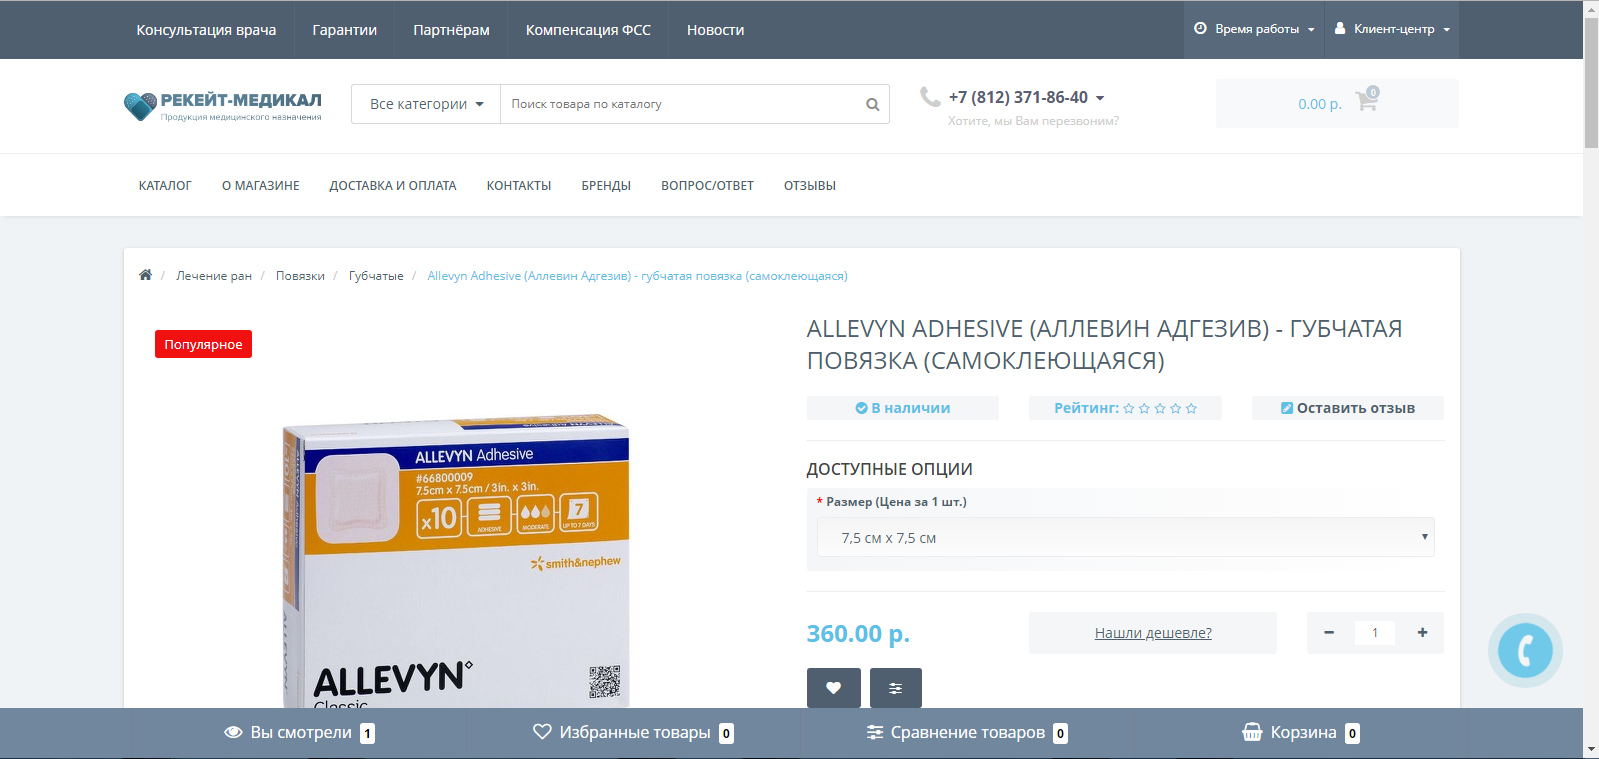
Task: Open БРЕНДЫ navigation item
Action: (x=606, y=186)
